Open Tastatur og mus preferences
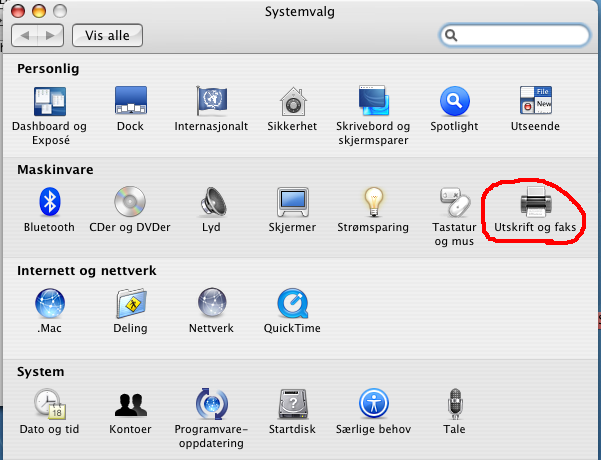The width and height of the screenshot is (601, 460). [454, 203]
